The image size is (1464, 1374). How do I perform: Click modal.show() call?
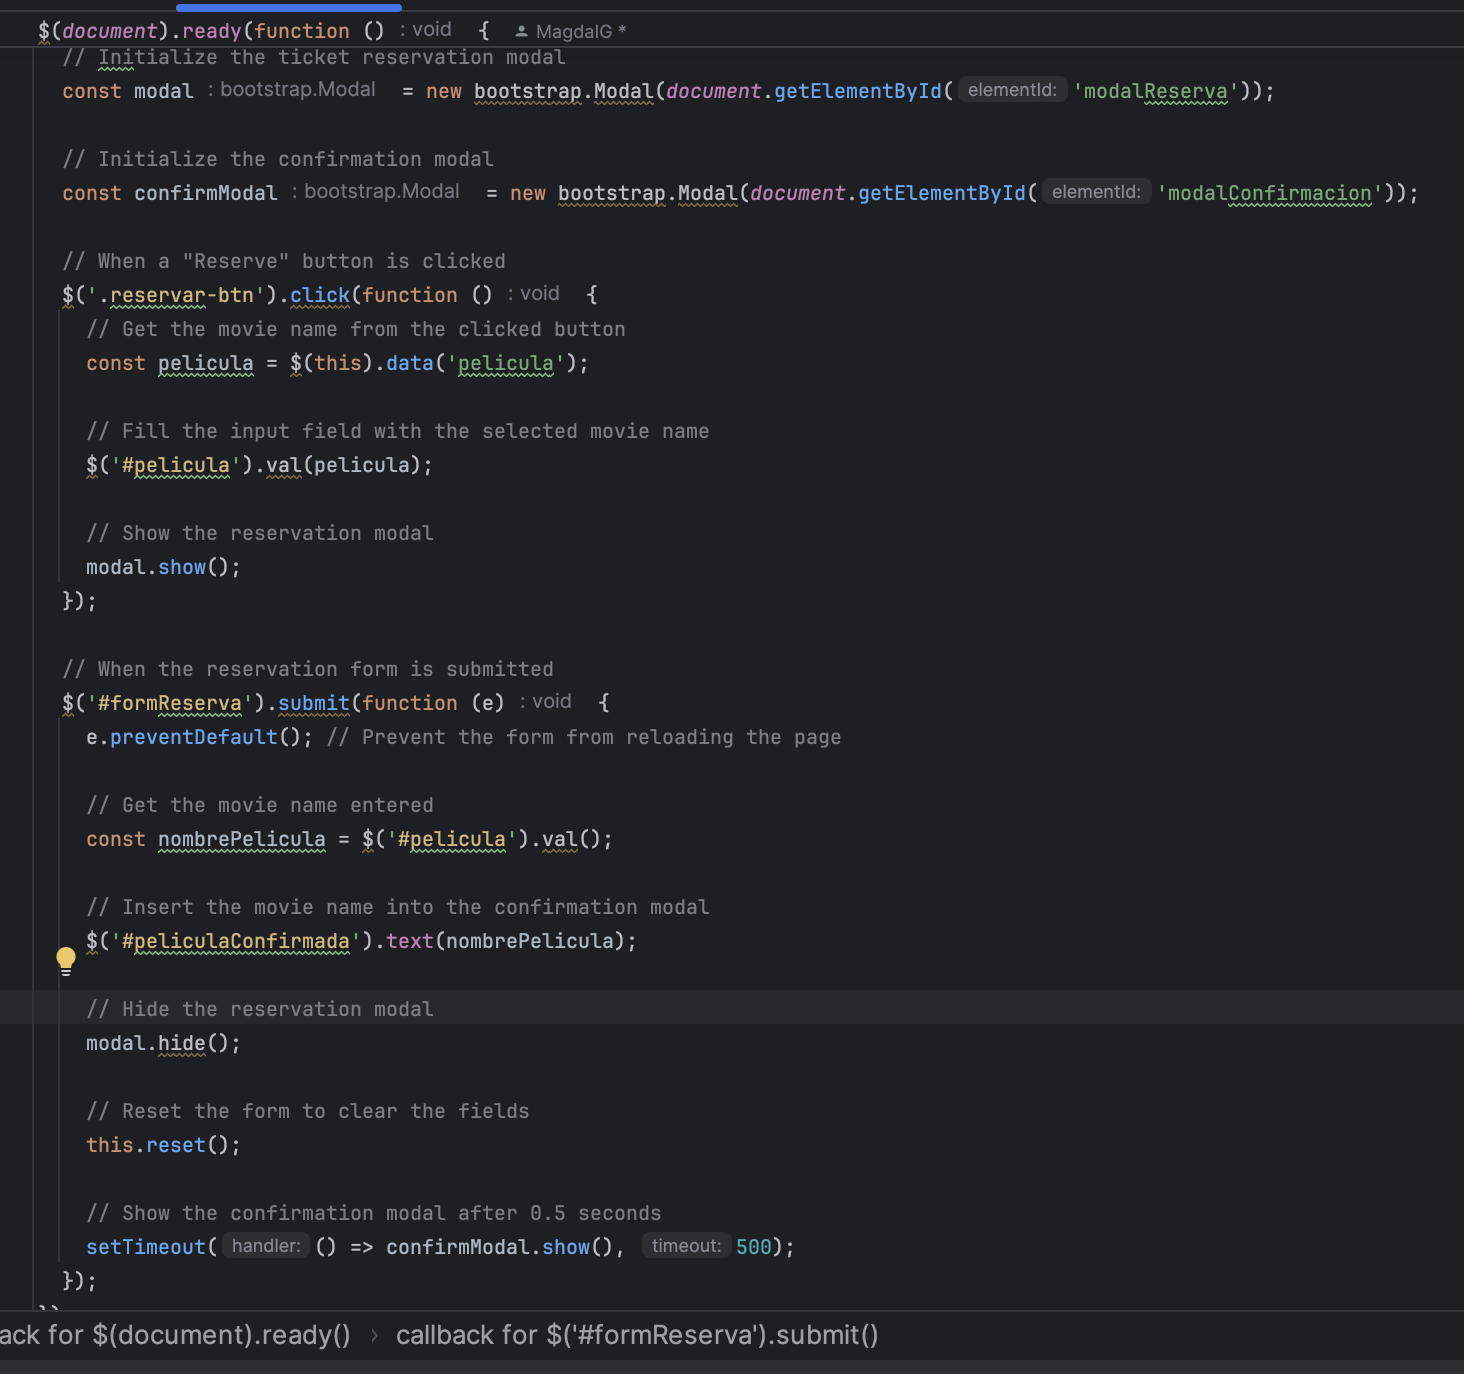click(163, 567)
